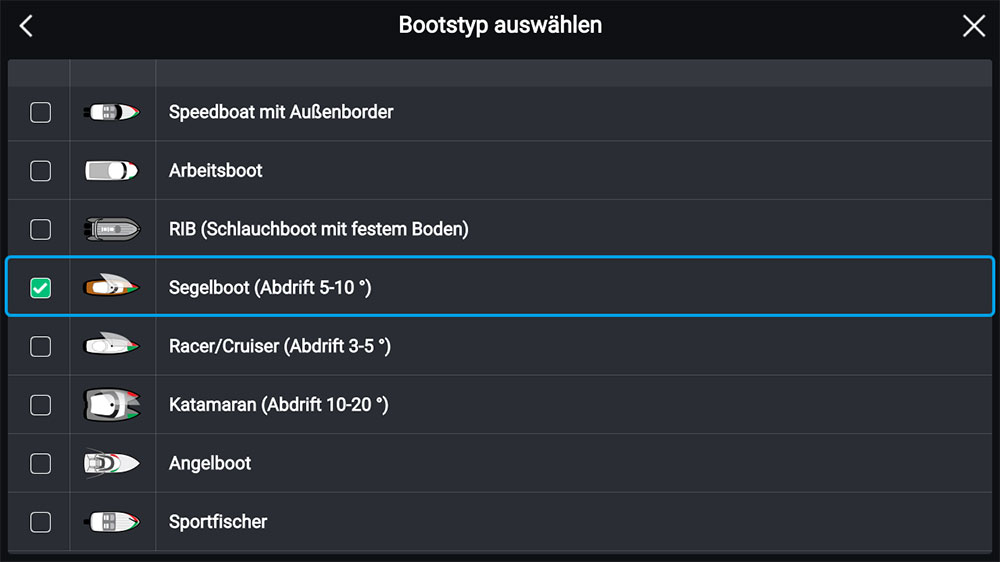Select the Angelboot text label
This screenshot has width=1000, height=562.
pyautogui.click(x=210, y=463)
